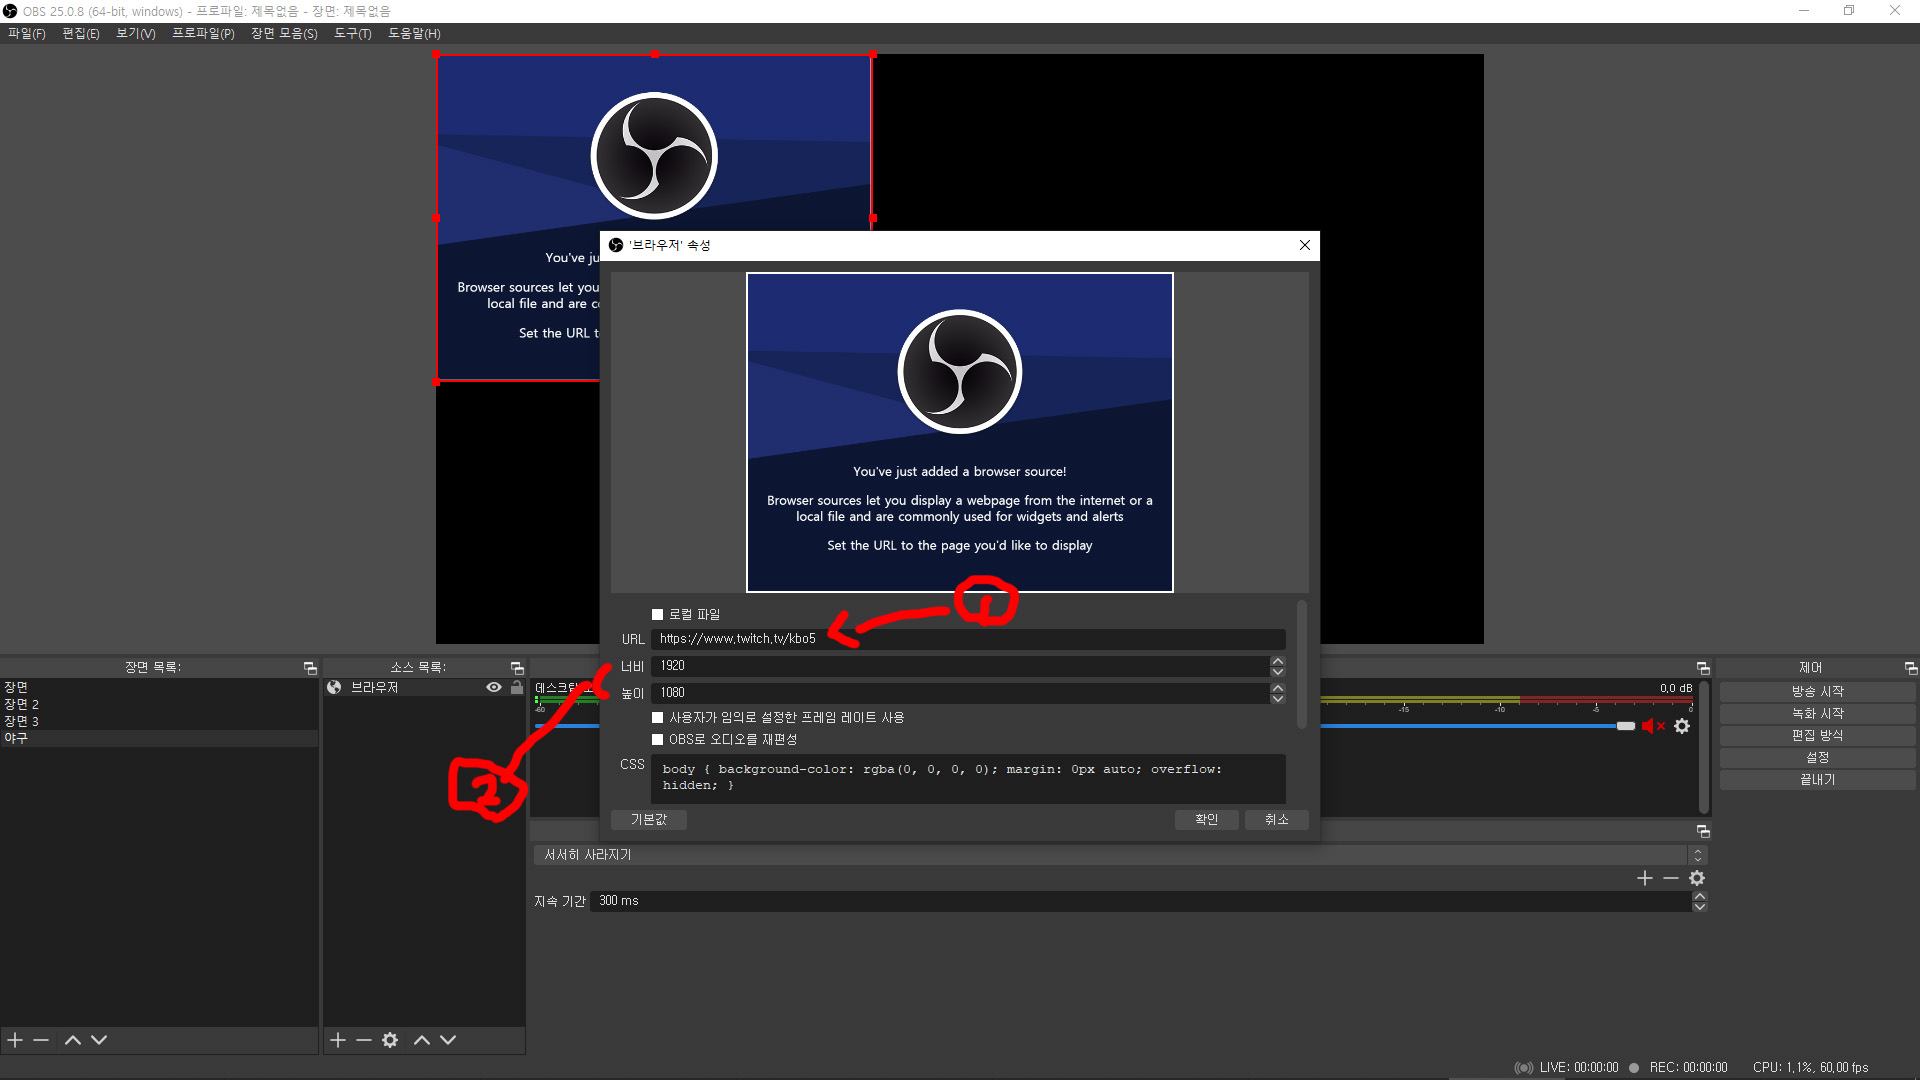This screenshot has width=1920, height=1080.
Task: Mute the desktop audio speaker icon
Action: click(x=1648, y=727)
